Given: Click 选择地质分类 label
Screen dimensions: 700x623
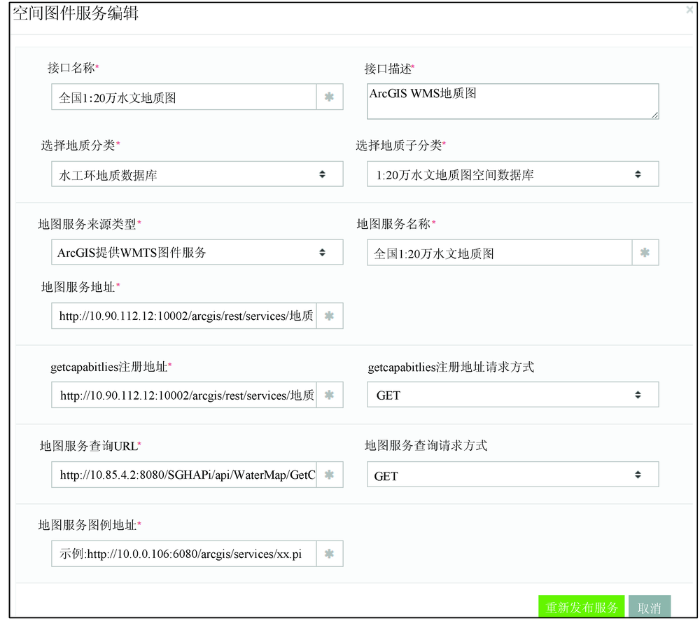Looking at the screenshot, I should (x=78, y=145).
